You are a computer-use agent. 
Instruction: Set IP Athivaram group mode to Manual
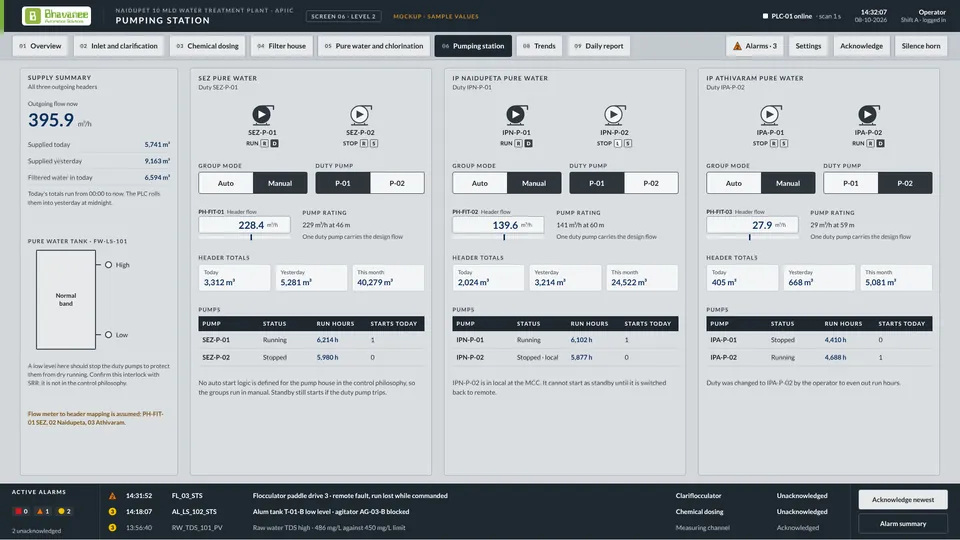pyautogui.click(x=788, y=183)
